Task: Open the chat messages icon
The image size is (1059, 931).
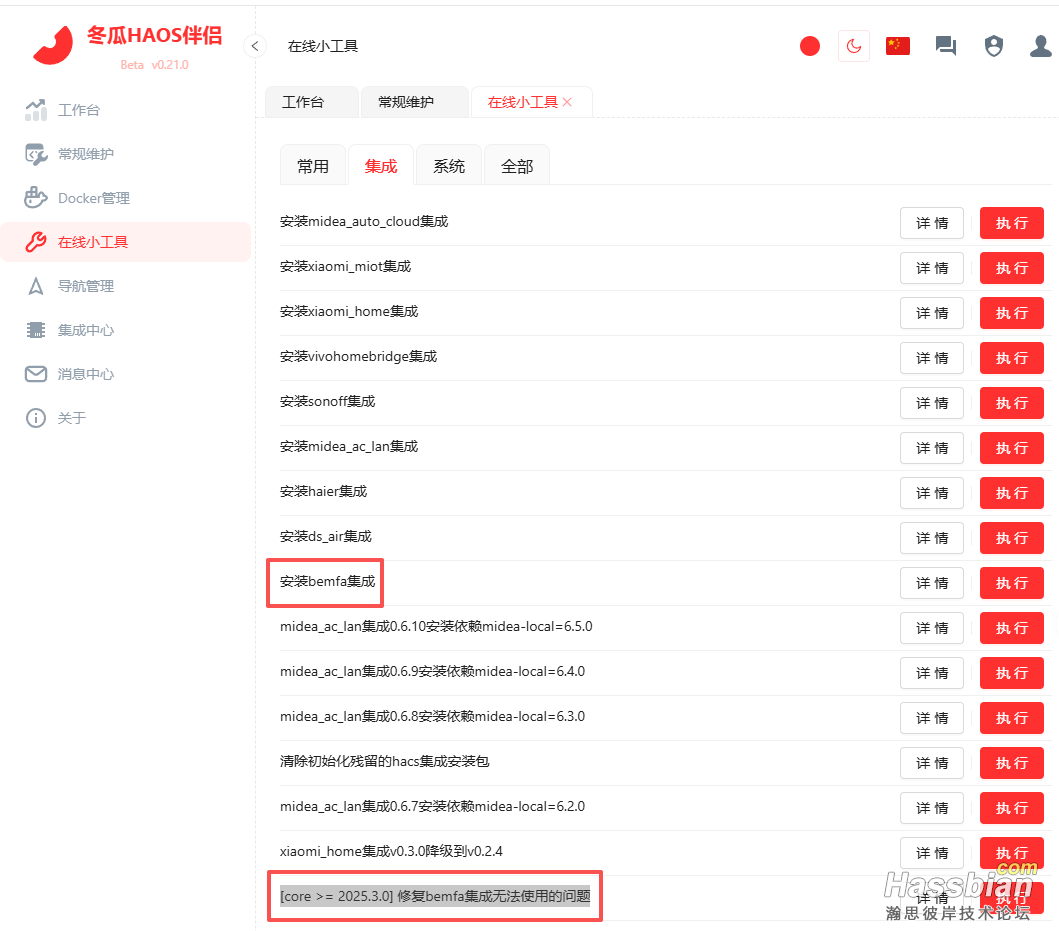Action: point(946,46)
